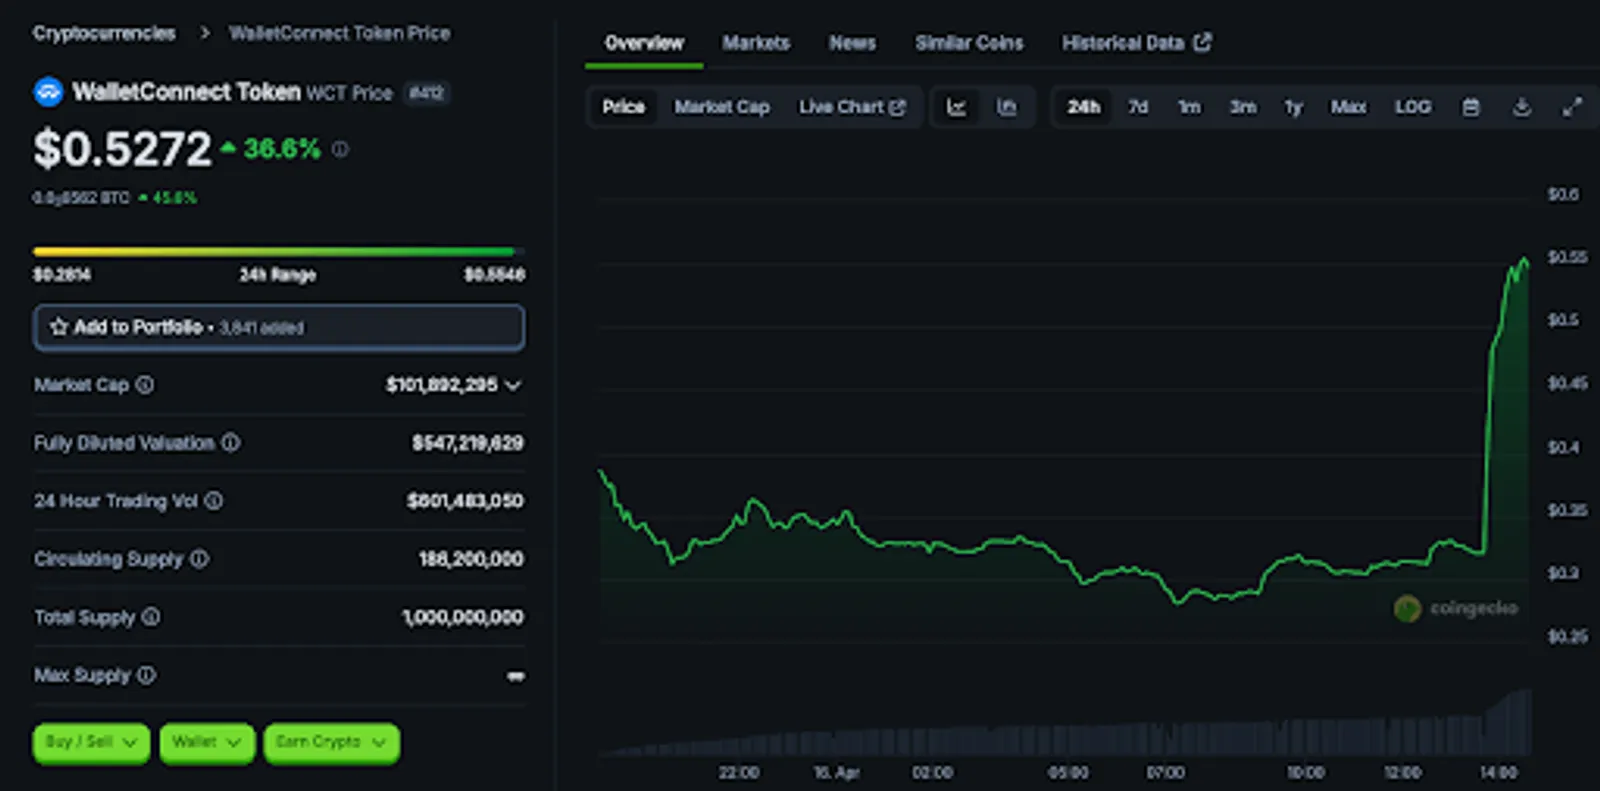The height and width of the screenshot is (791, 1600).
Task: Download the chart data
Action: (1521, 107)
